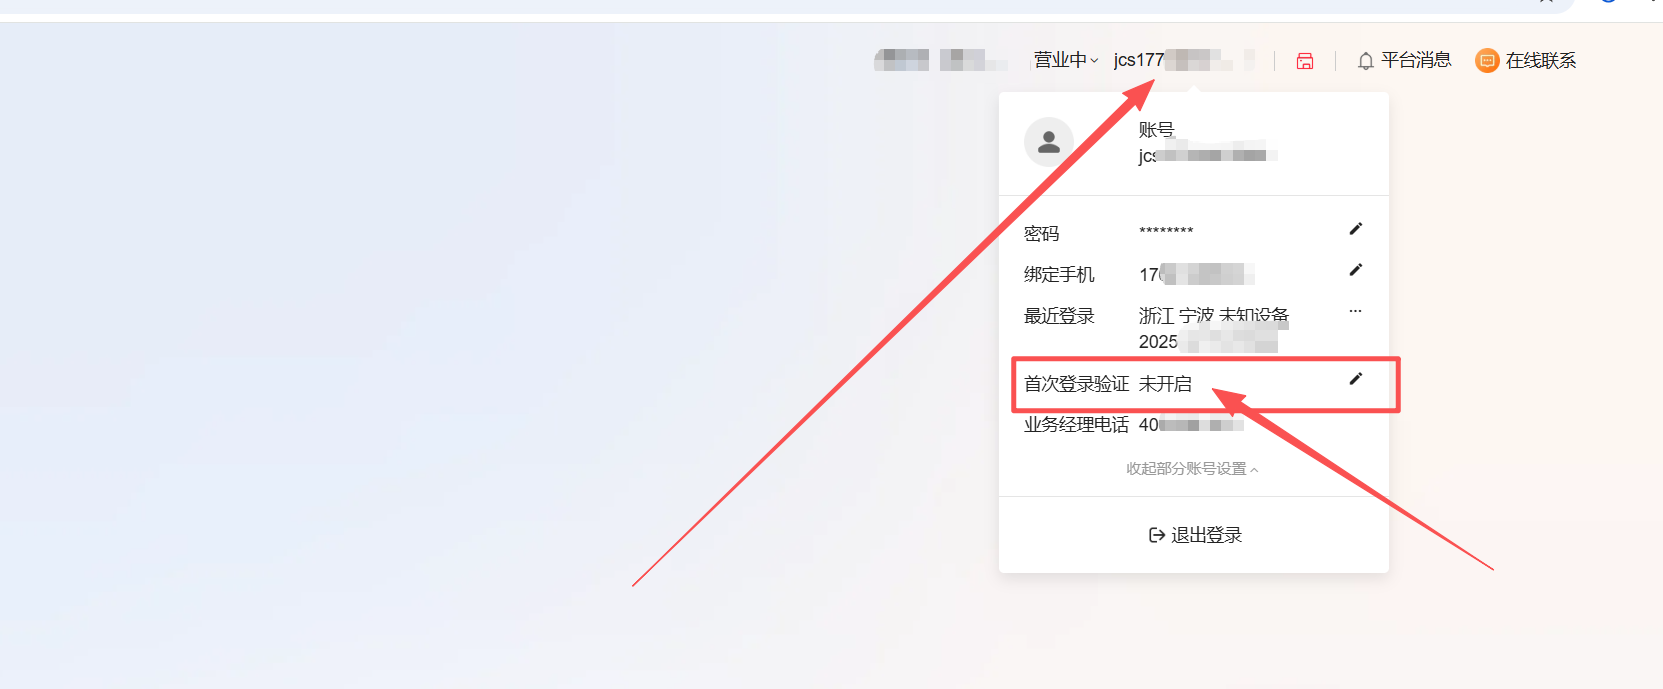Collapse via 收起部分账号设置 link
1663x689 pixels.
[x=1192, y=469]
